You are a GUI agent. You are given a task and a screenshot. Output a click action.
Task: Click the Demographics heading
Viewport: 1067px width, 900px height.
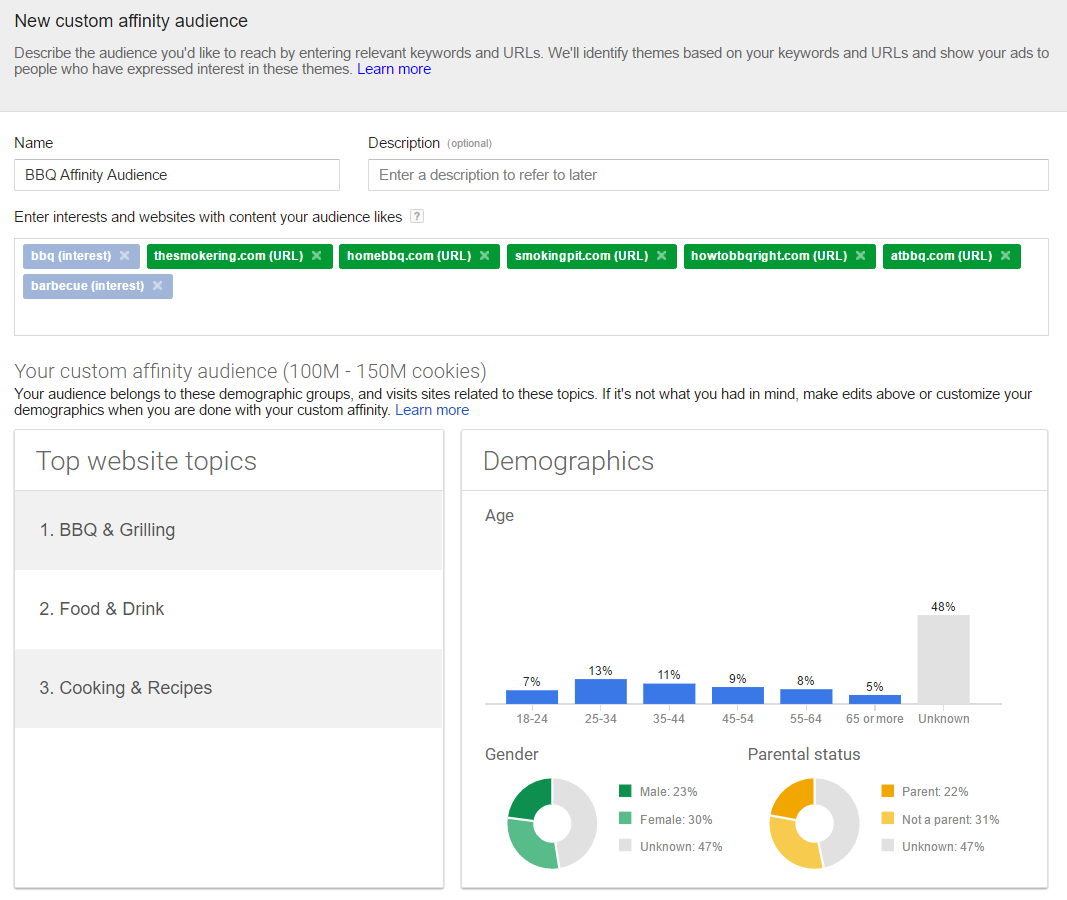568,461
